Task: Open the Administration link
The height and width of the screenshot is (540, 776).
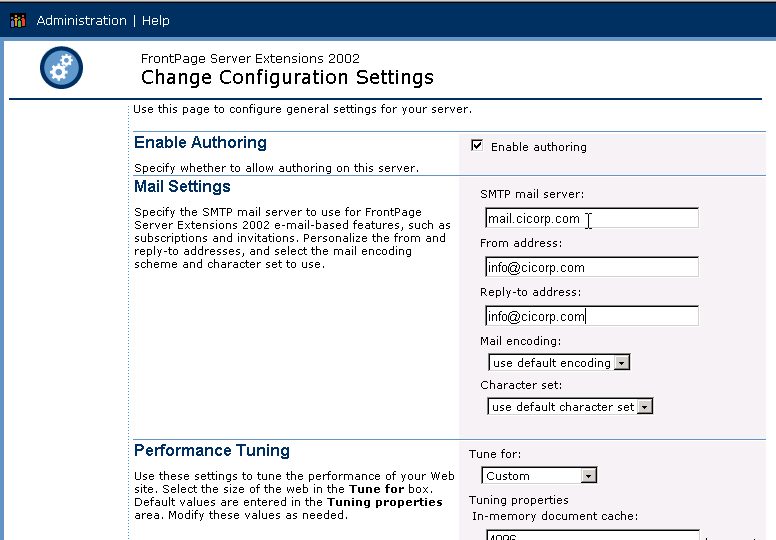Action: (82, 21)
